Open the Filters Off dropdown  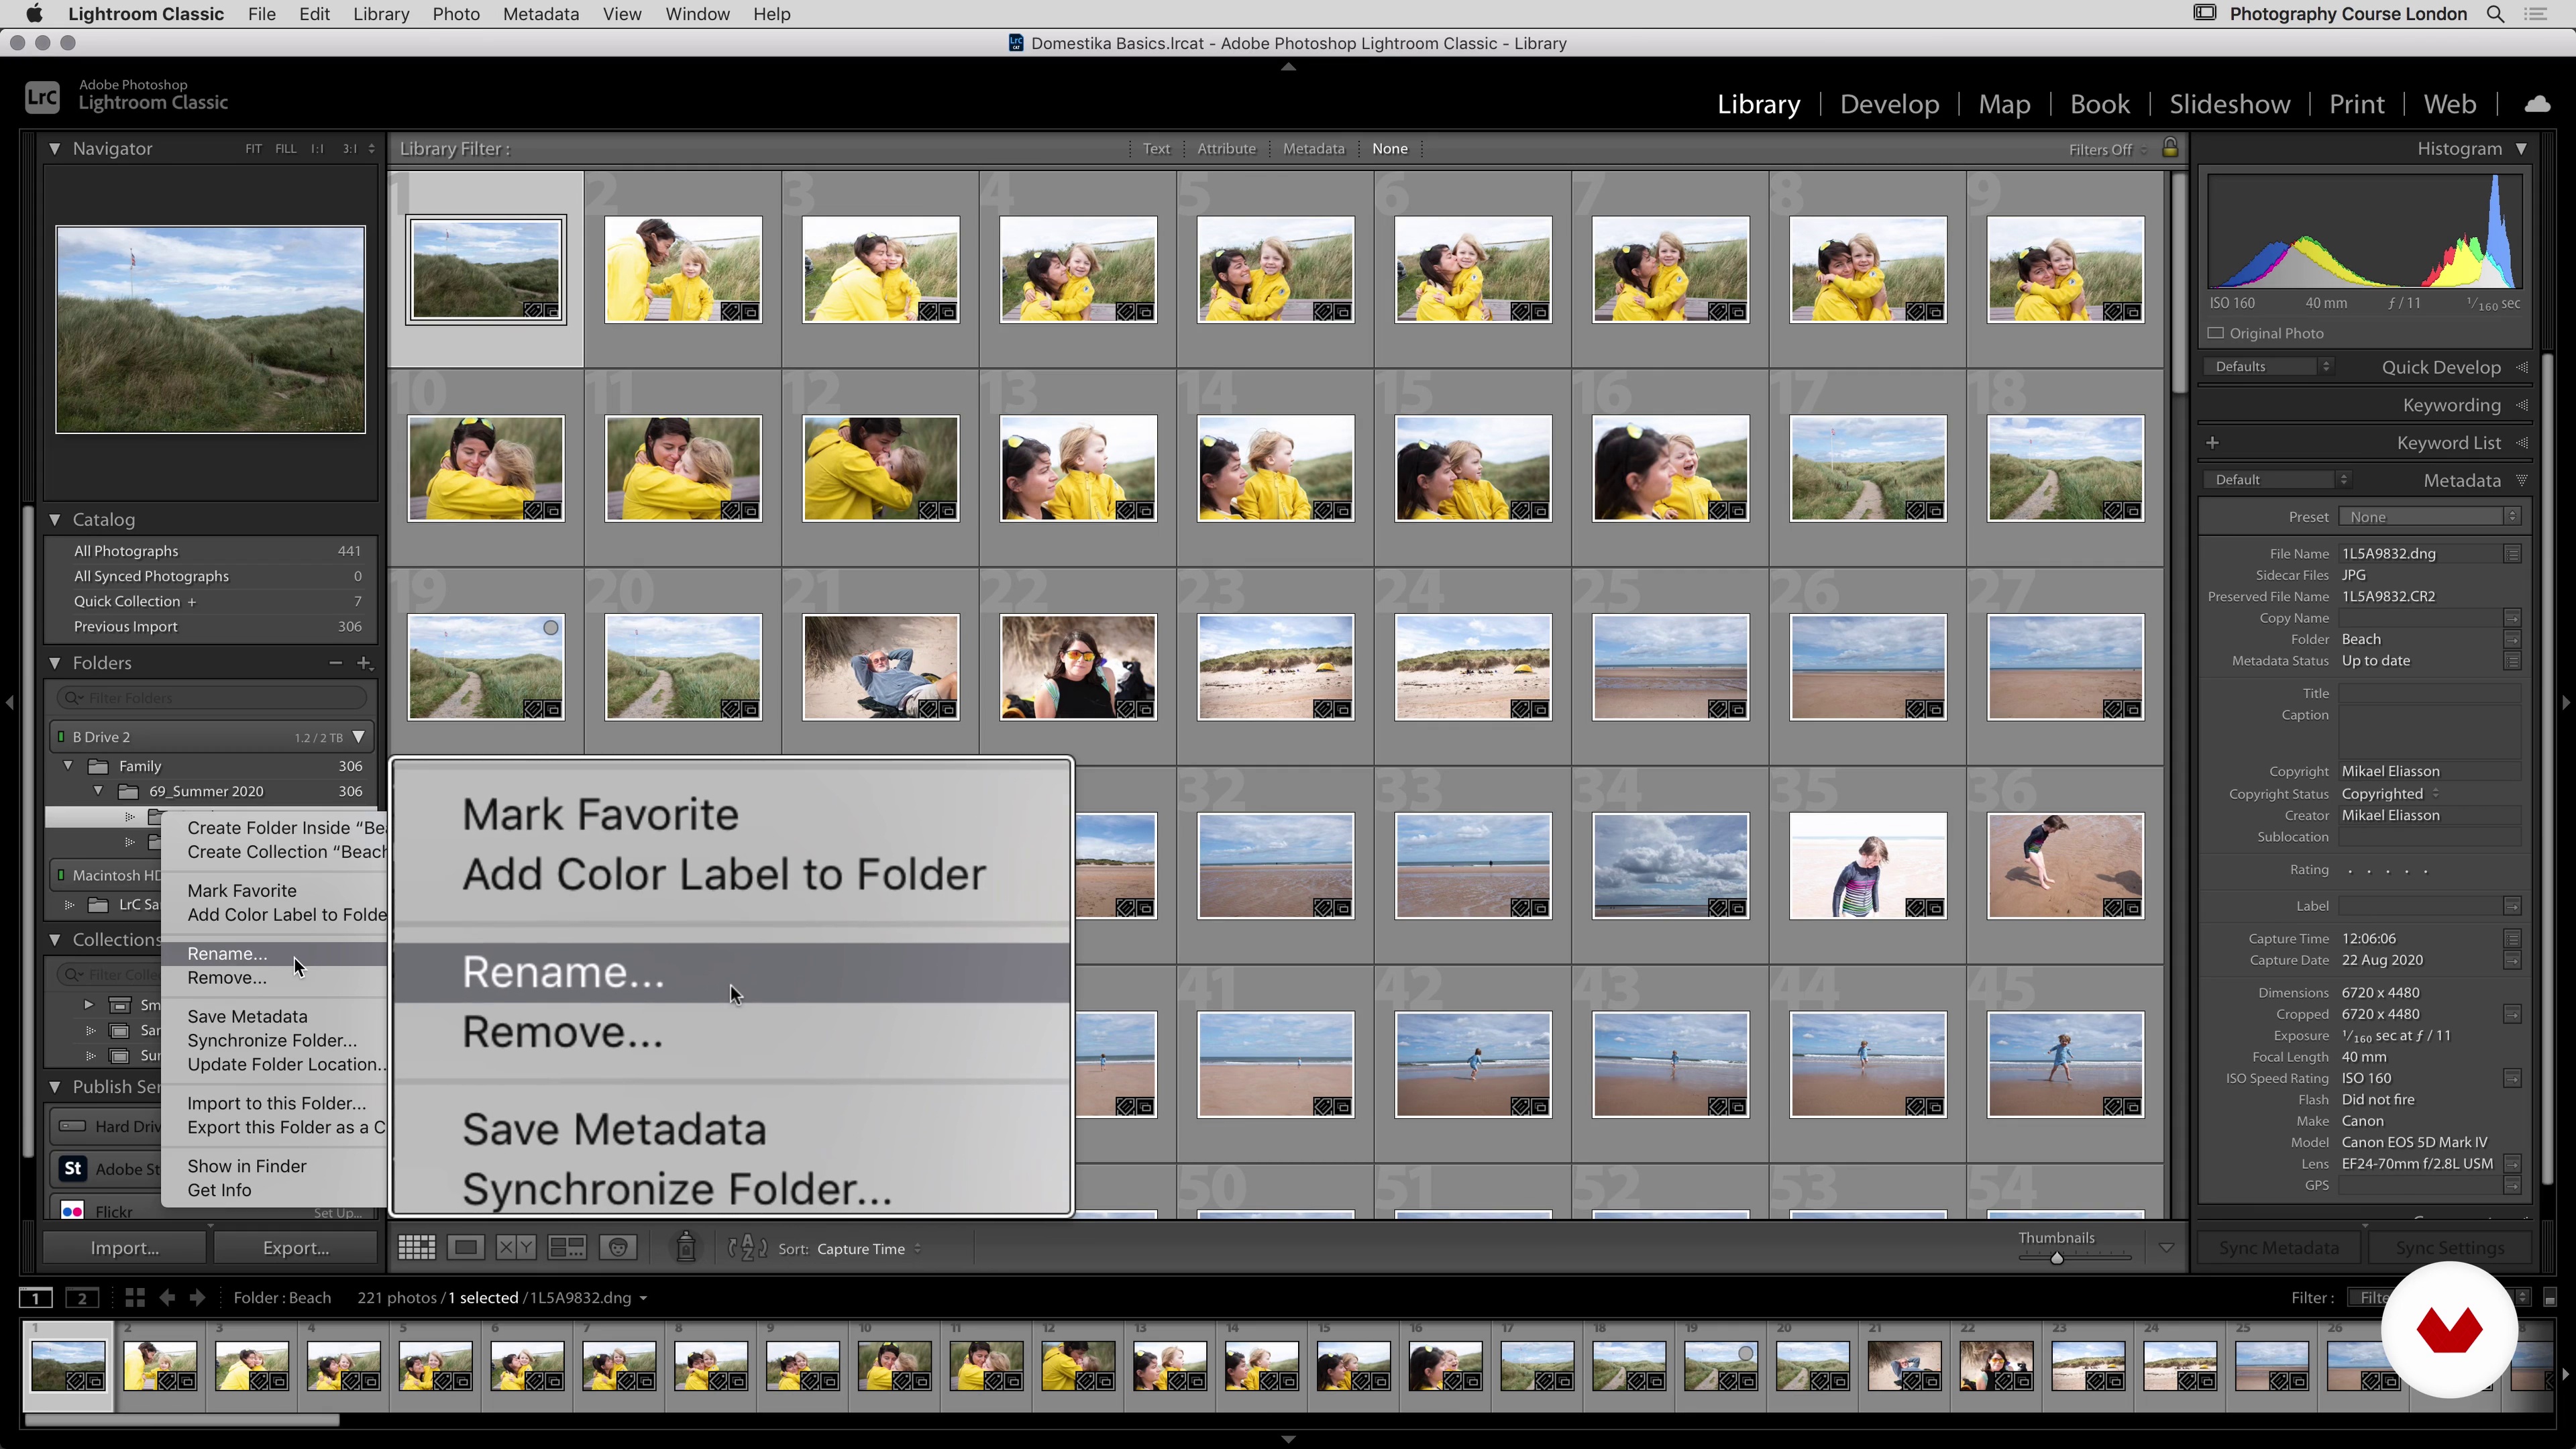2107,149
